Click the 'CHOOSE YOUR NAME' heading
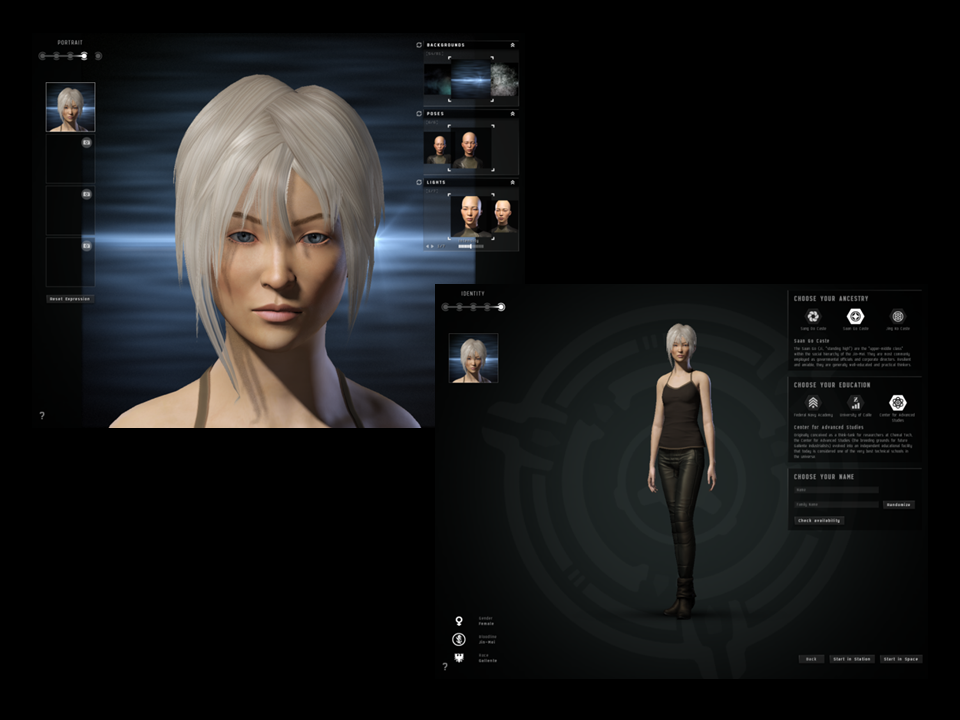This screenshot has height=720, width=960. coord(824,477)
